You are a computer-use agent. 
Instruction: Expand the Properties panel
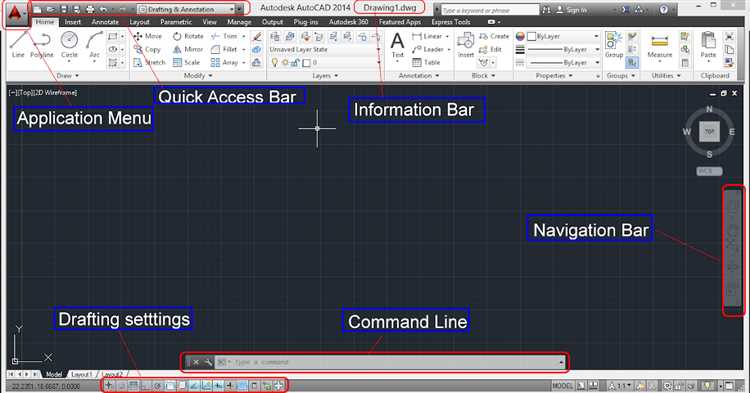tap(554, 76)
